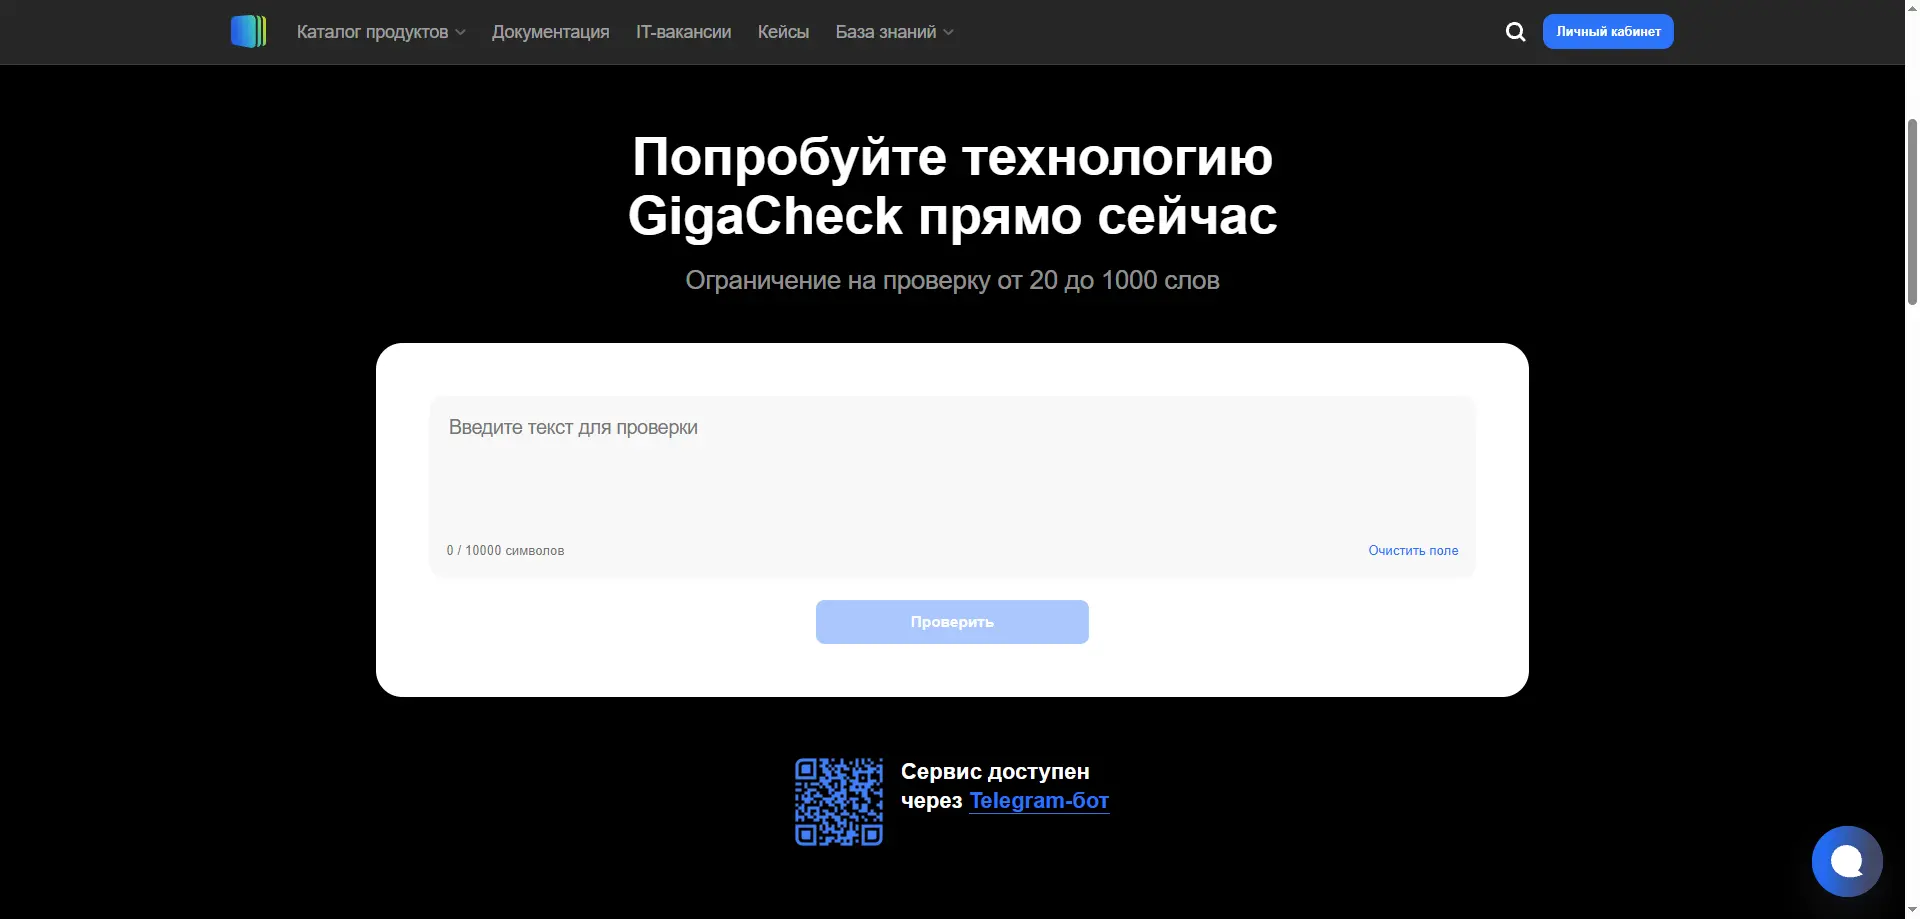Click Очистить поле link

point(1413,551)
